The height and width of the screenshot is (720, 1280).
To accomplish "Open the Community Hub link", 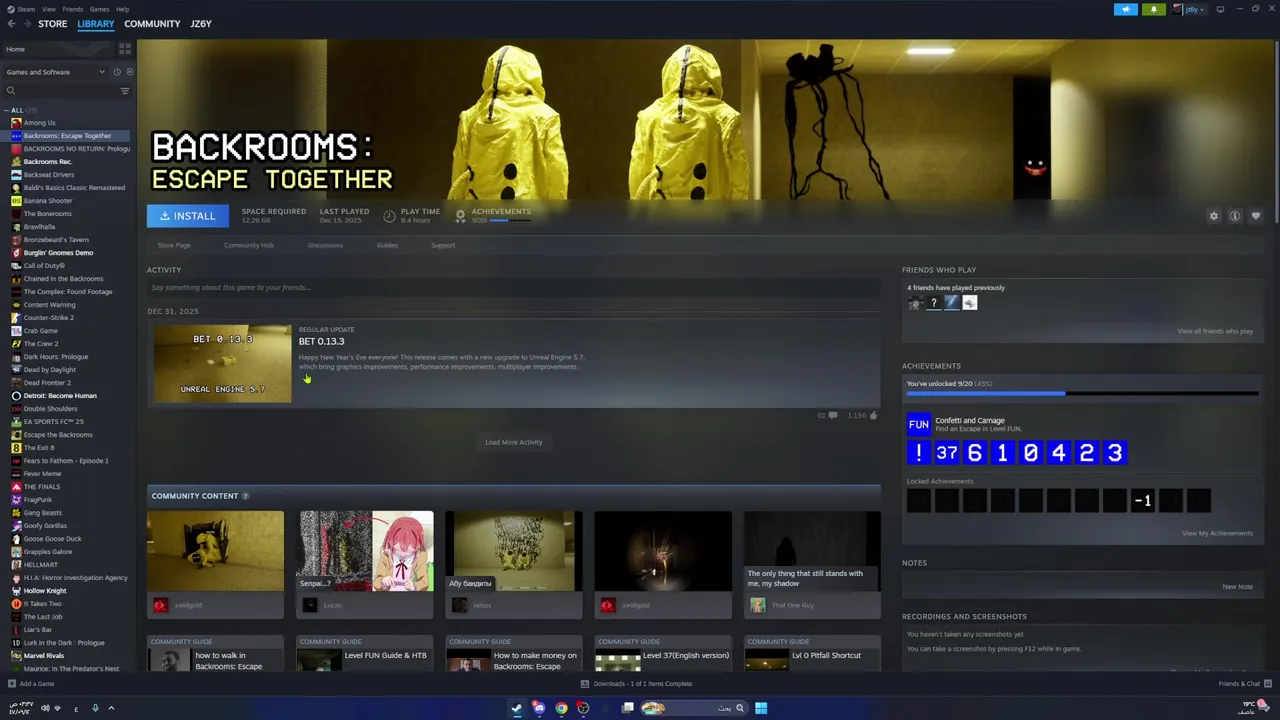I will coord(248,245).
